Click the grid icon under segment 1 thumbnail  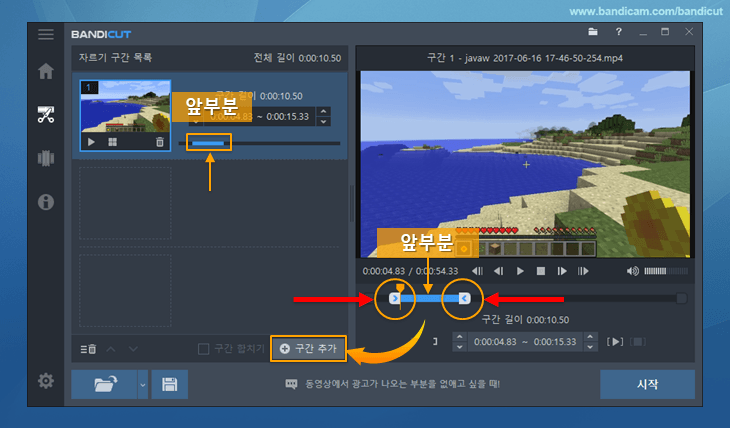click(x=113, y=142)
